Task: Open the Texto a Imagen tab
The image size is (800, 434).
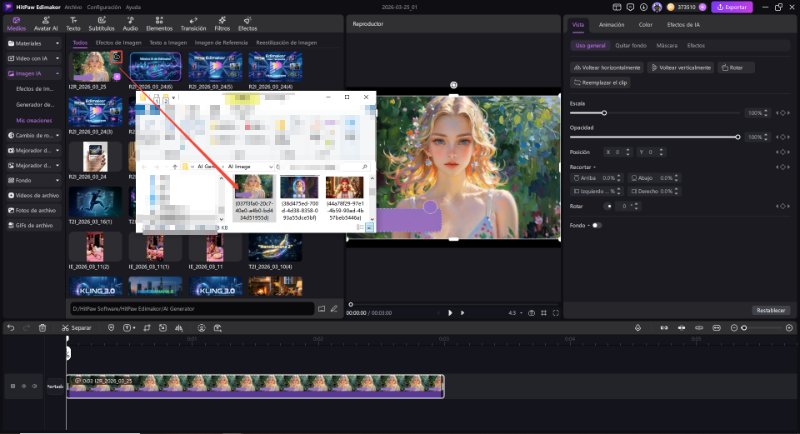Action: click(x=168, y=43)
